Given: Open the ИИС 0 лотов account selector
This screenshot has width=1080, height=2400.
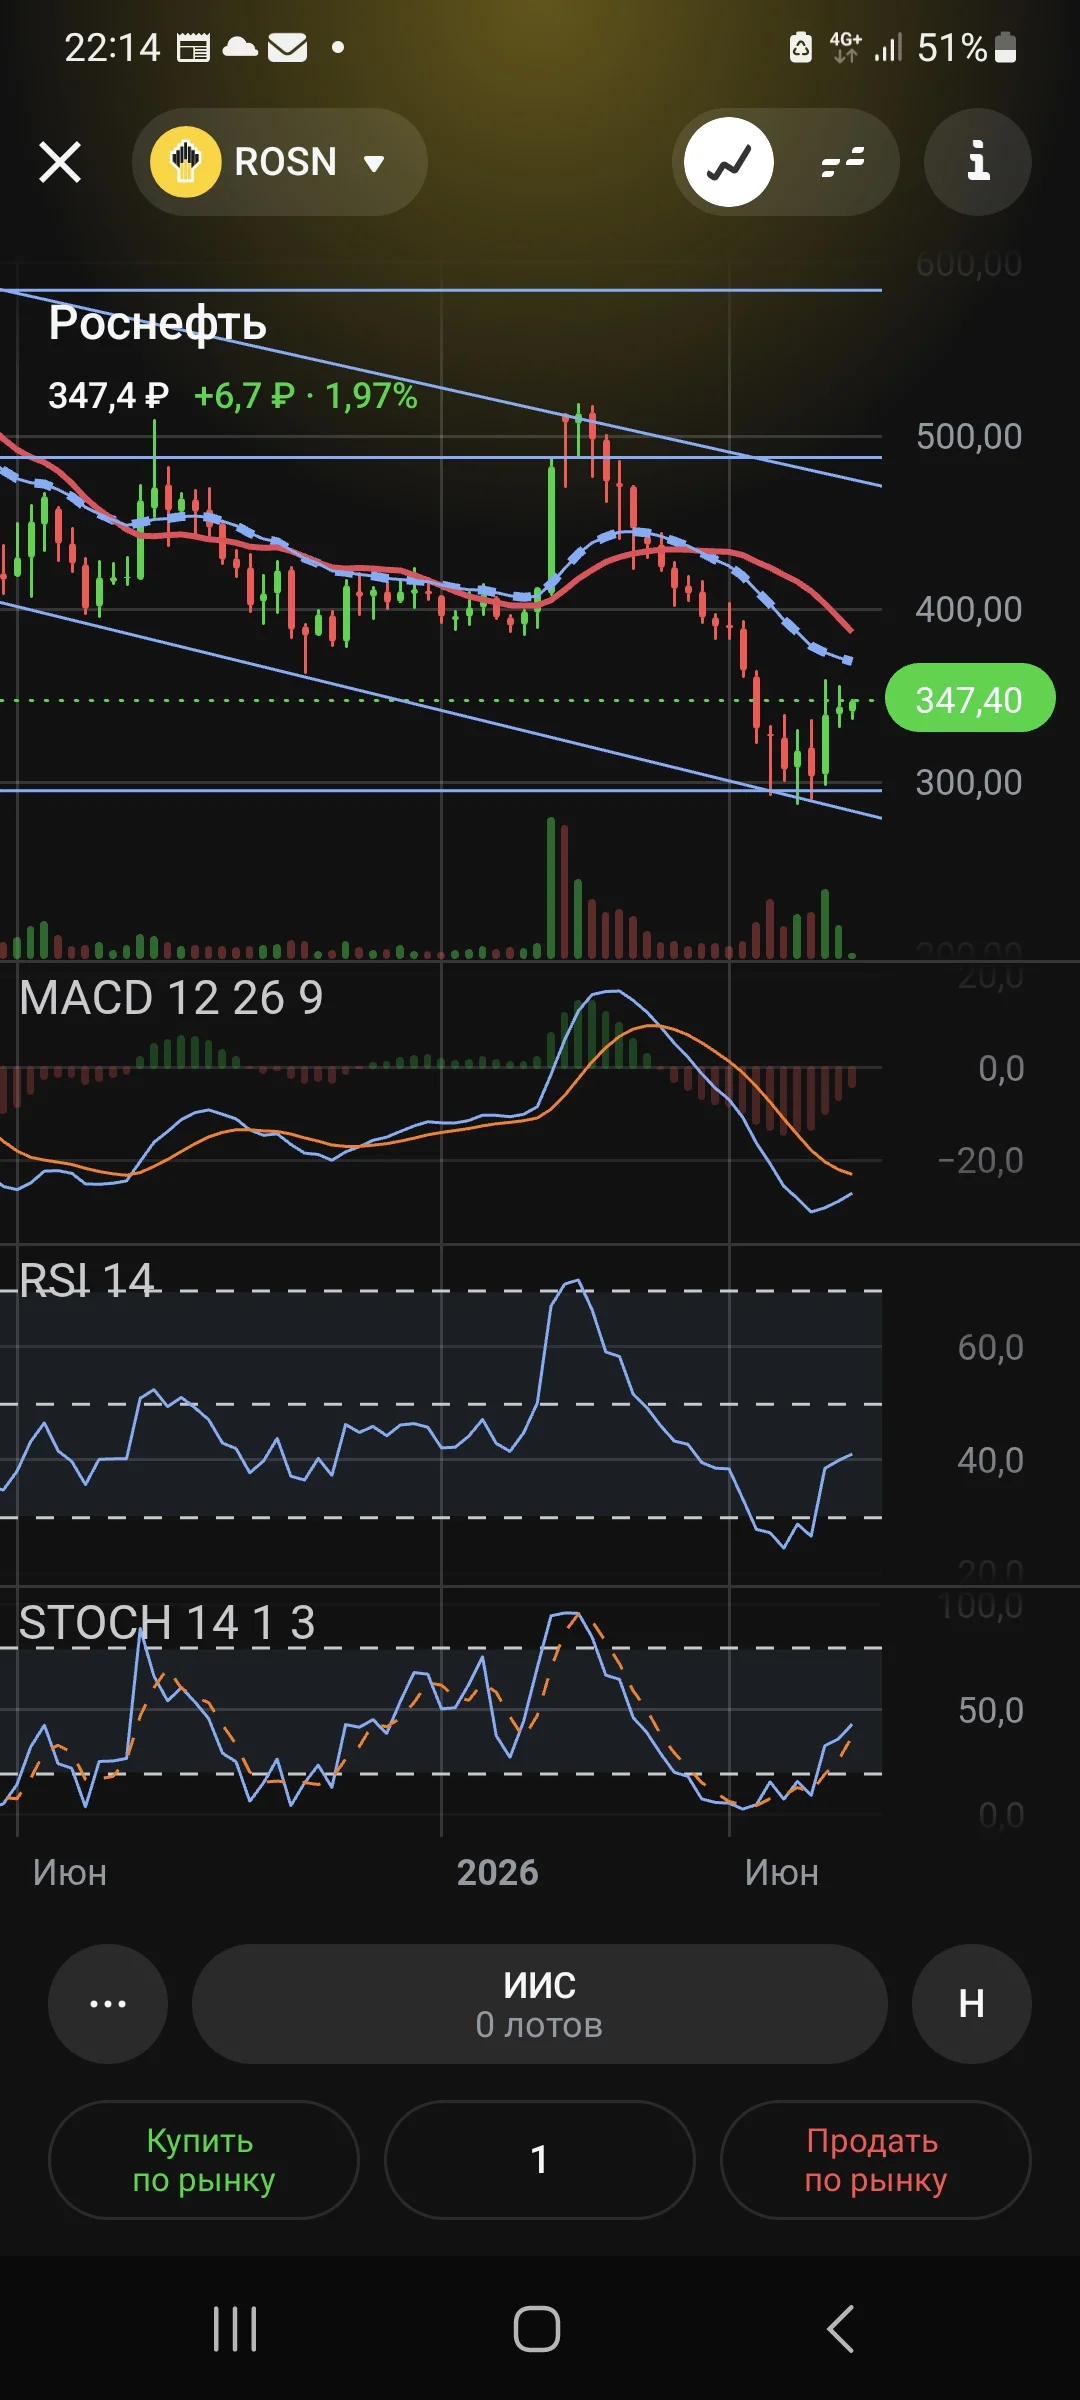Looking at the screenshot, I should coord(540,2004).
